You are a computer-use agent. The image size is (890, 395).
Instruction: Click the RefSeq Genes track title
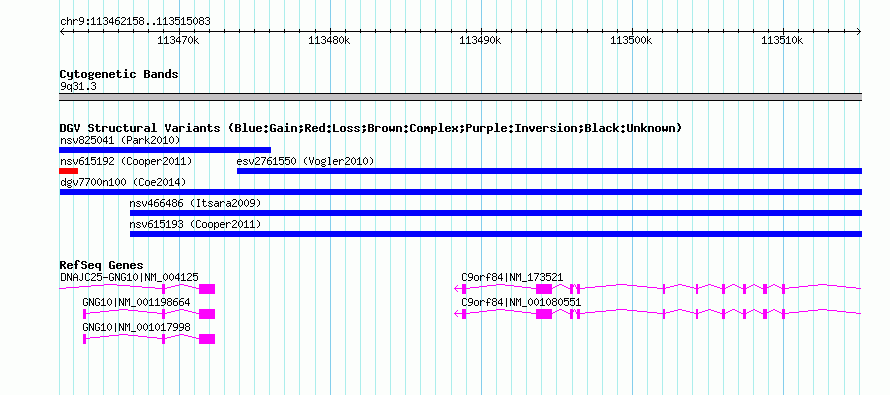[x=102, y=265]
